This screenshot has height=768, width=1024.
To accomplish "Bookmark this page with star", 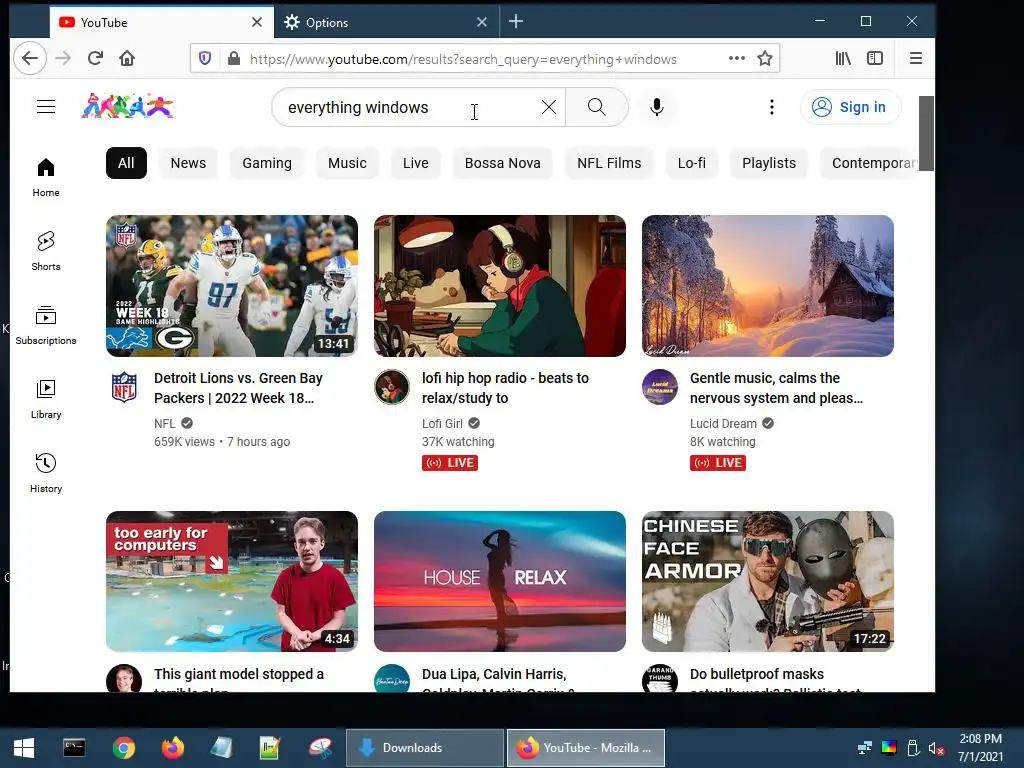I will (765, 59).
